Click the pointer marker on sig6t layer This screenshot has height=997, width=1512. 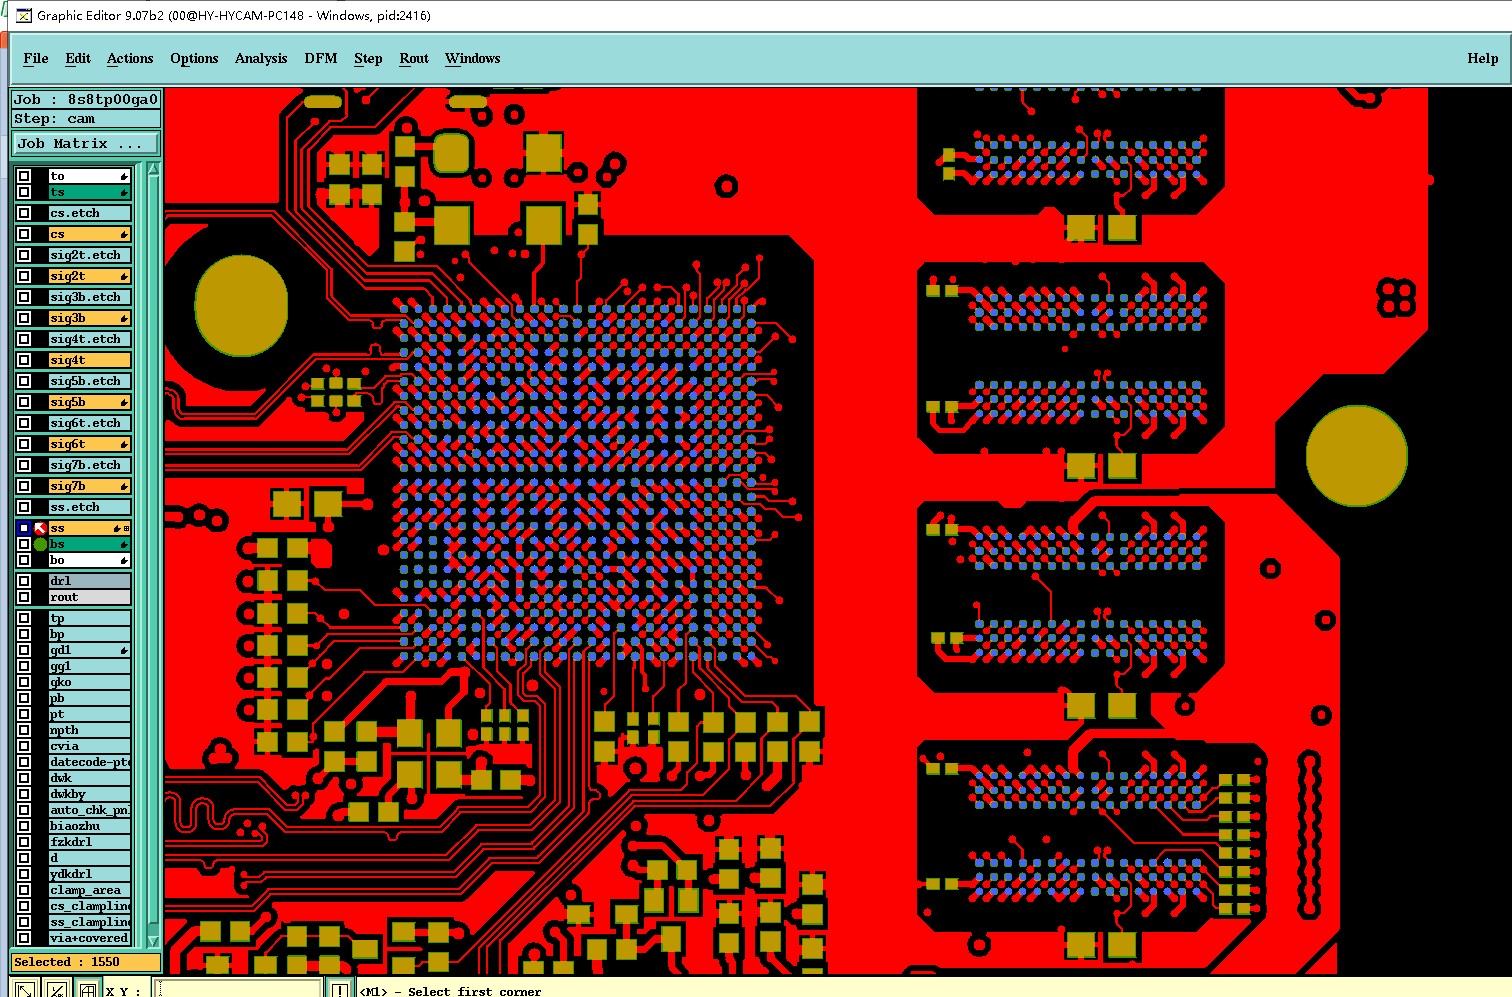click(124, 444)
